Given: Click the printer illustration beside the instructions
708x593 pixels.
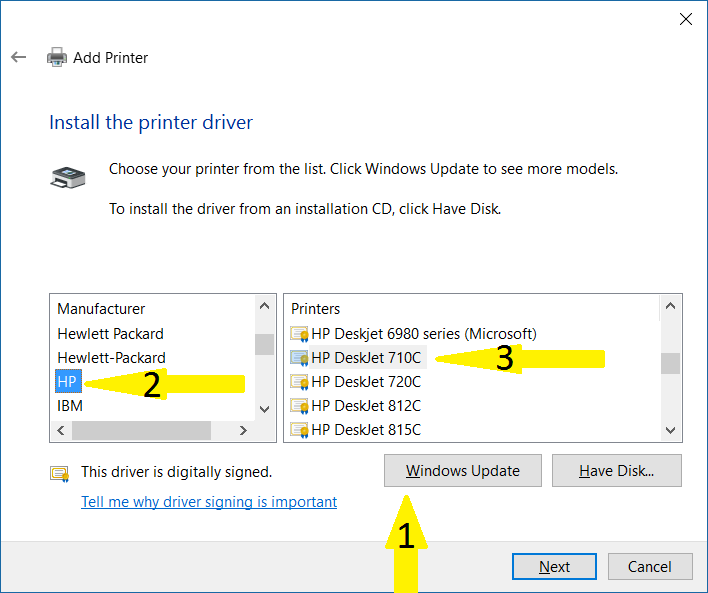Looking at the screenshot, I should [68, 178].
